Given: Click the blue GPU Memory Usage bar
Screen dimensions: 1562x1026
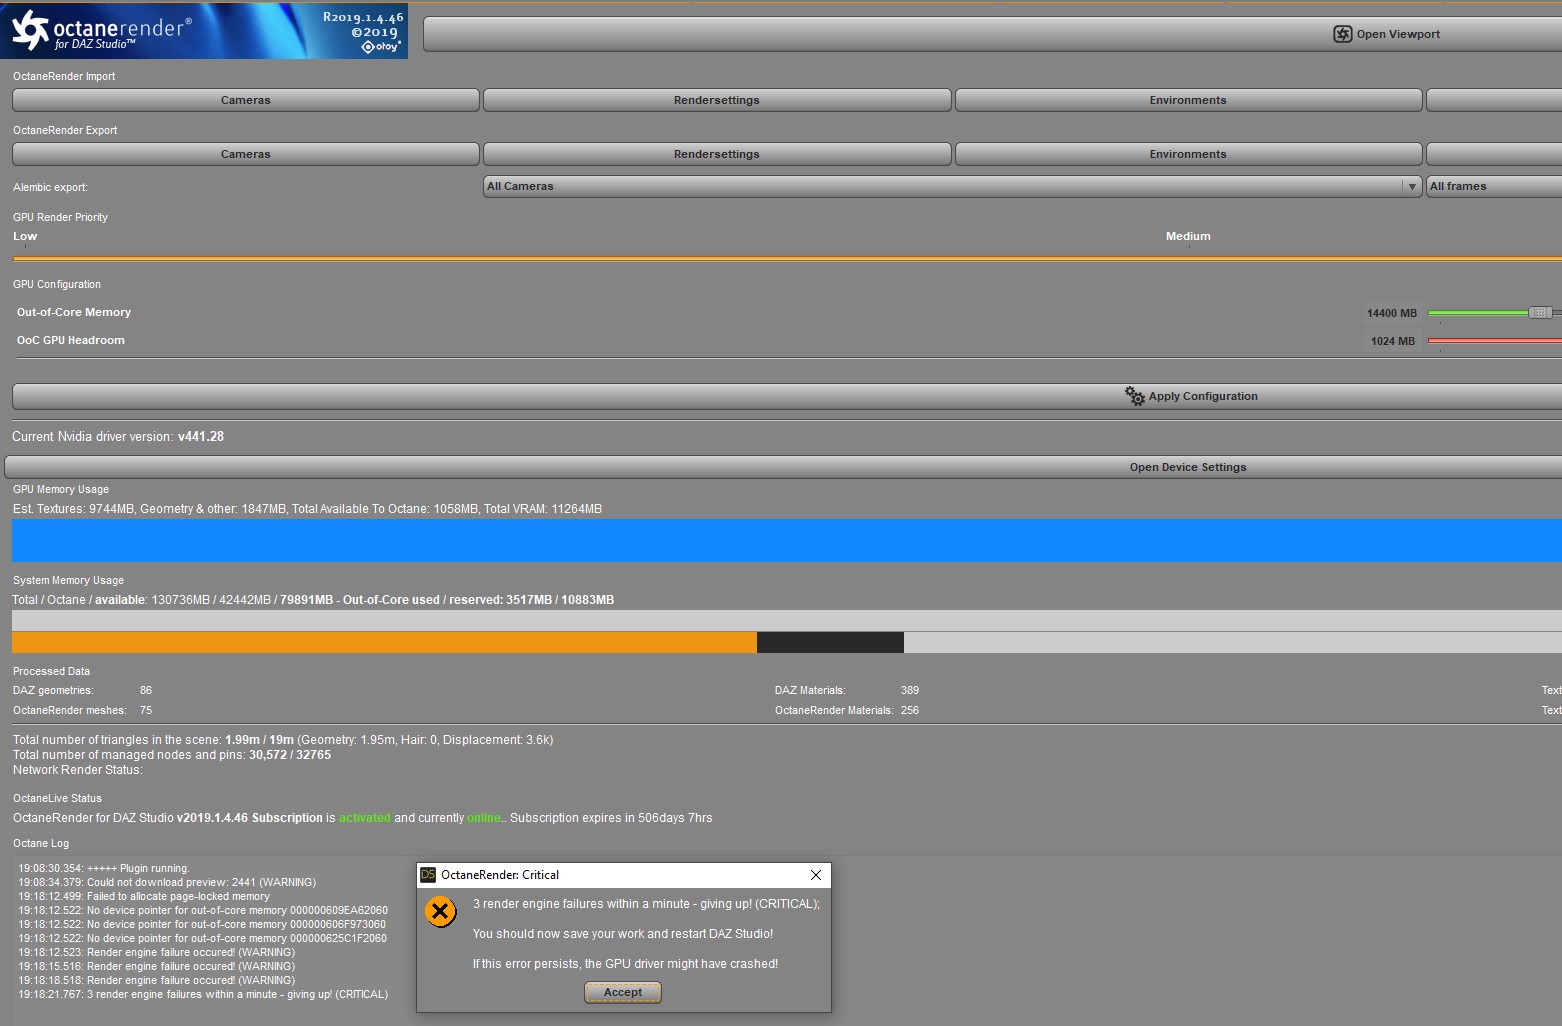Looking at the screenshot, I should [x=787, y=540].
